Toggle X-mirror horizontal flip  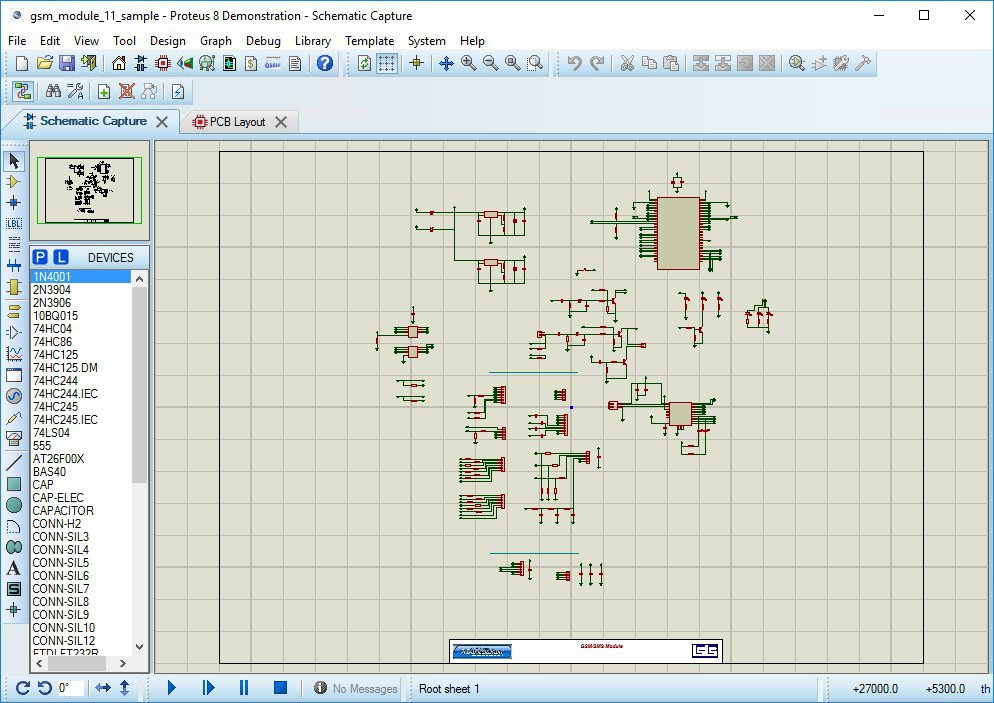pos(103,688)
